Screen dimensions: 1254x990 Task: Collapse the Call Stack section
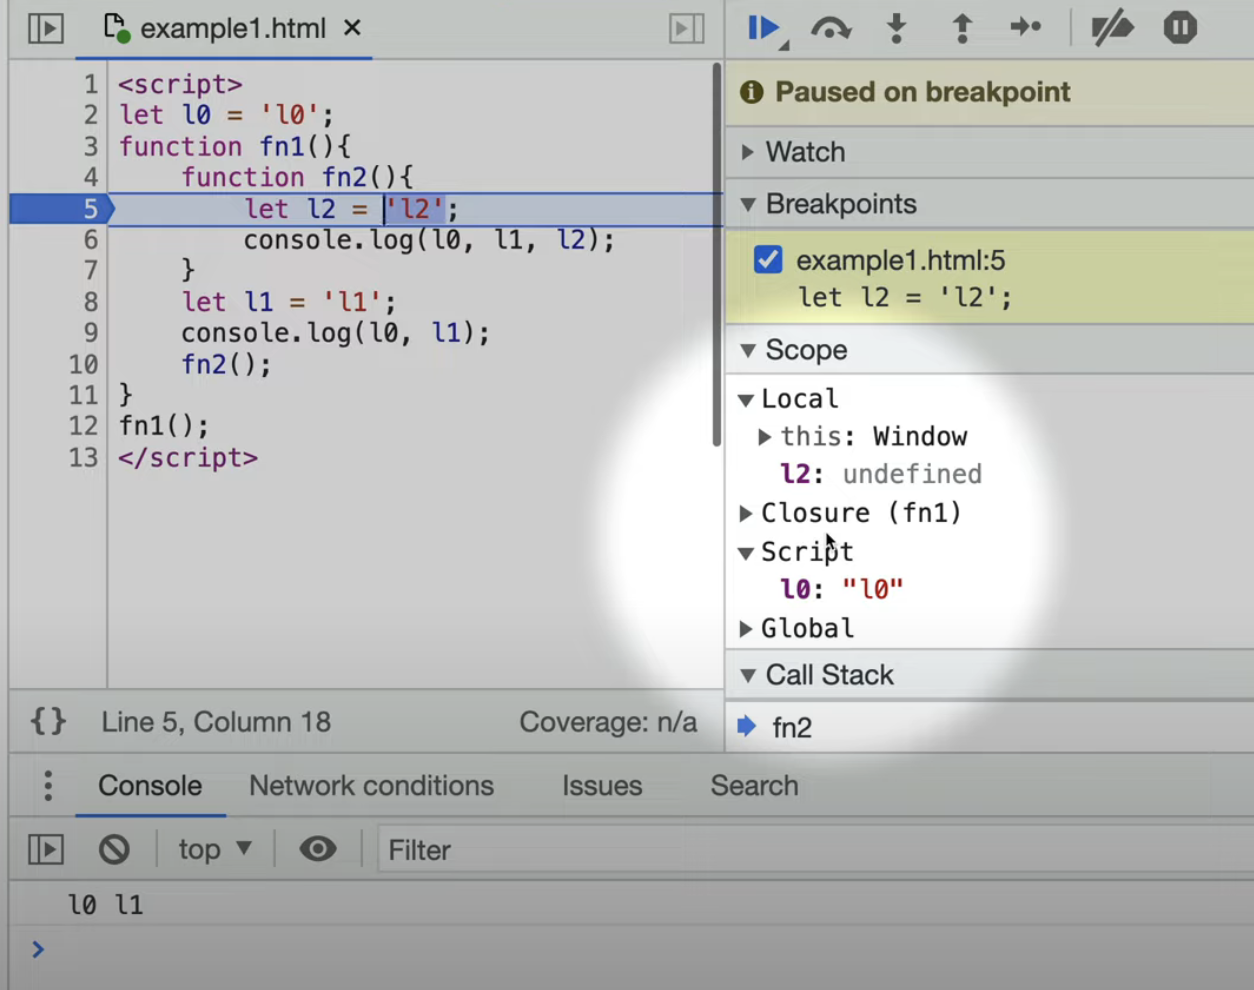[x=748, y=675]
